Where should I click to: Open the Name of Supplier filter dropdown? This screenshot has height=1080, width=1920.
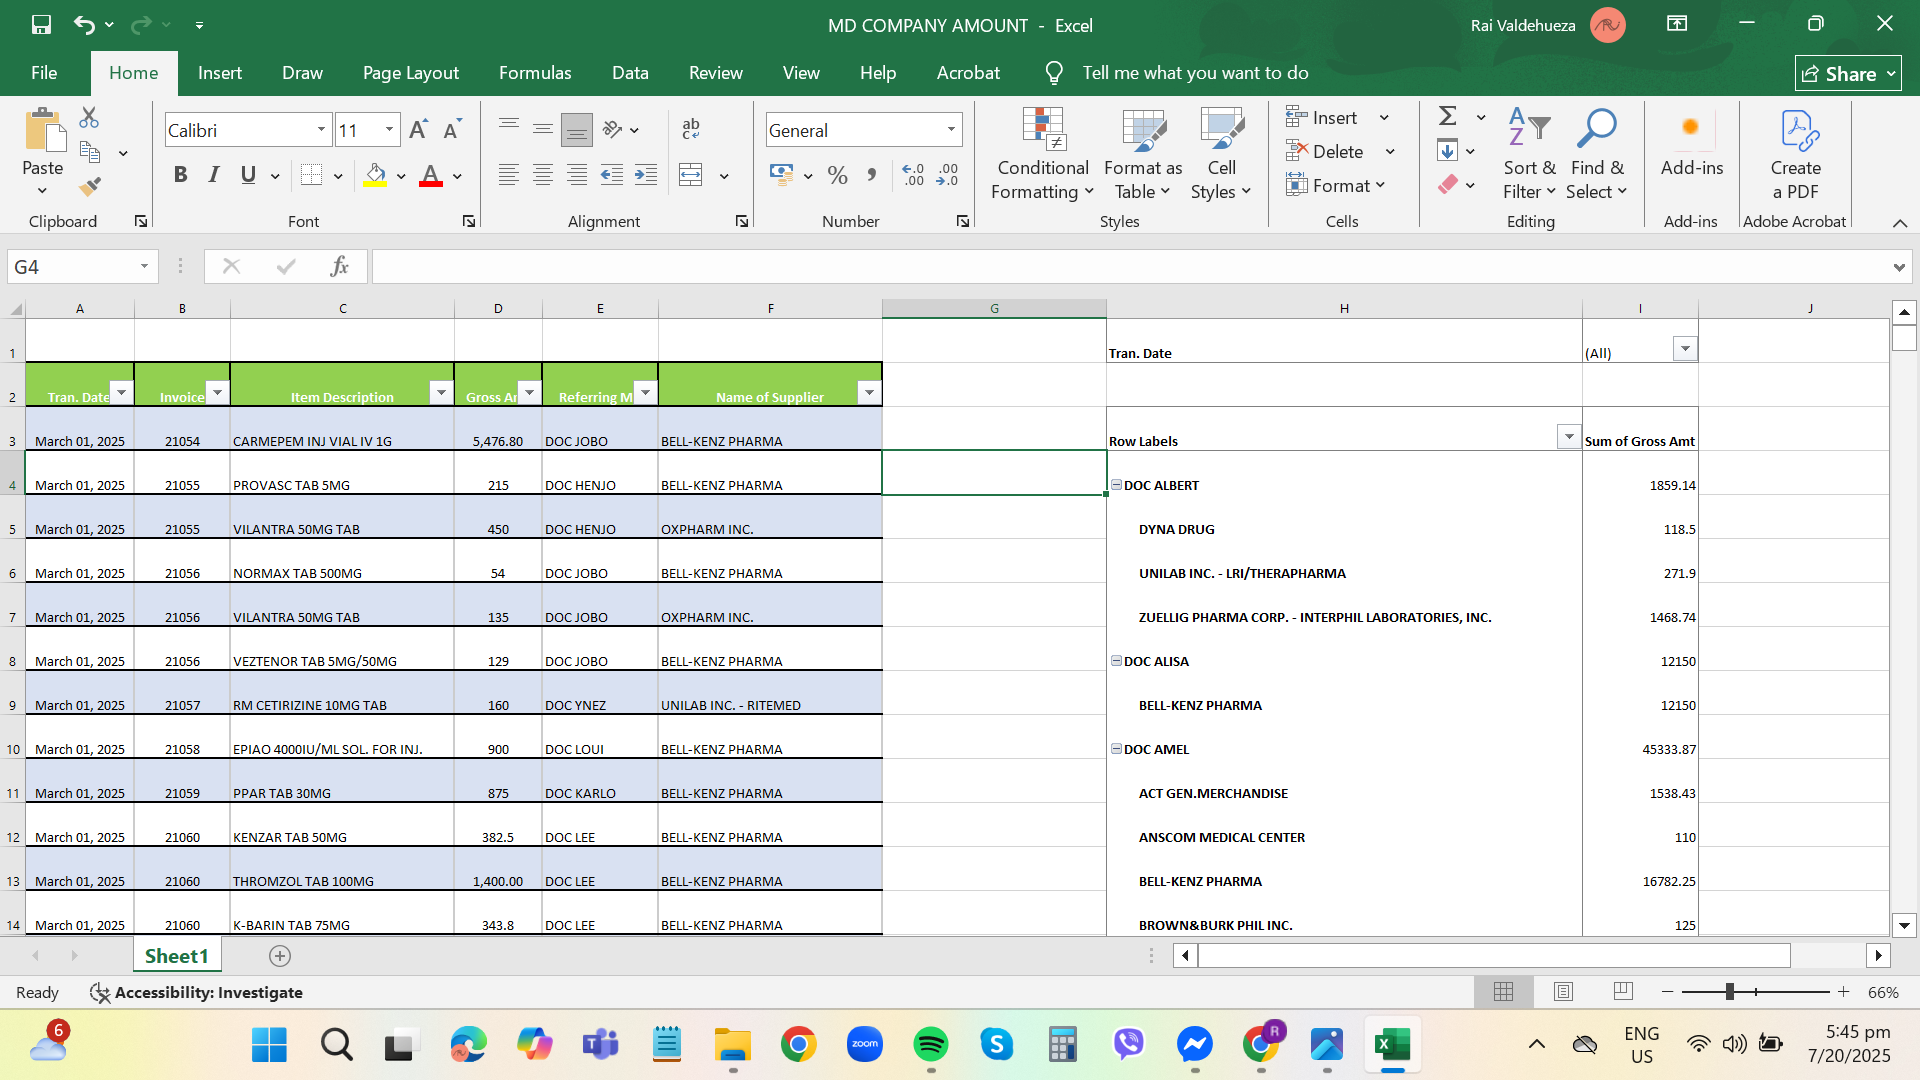869,393
